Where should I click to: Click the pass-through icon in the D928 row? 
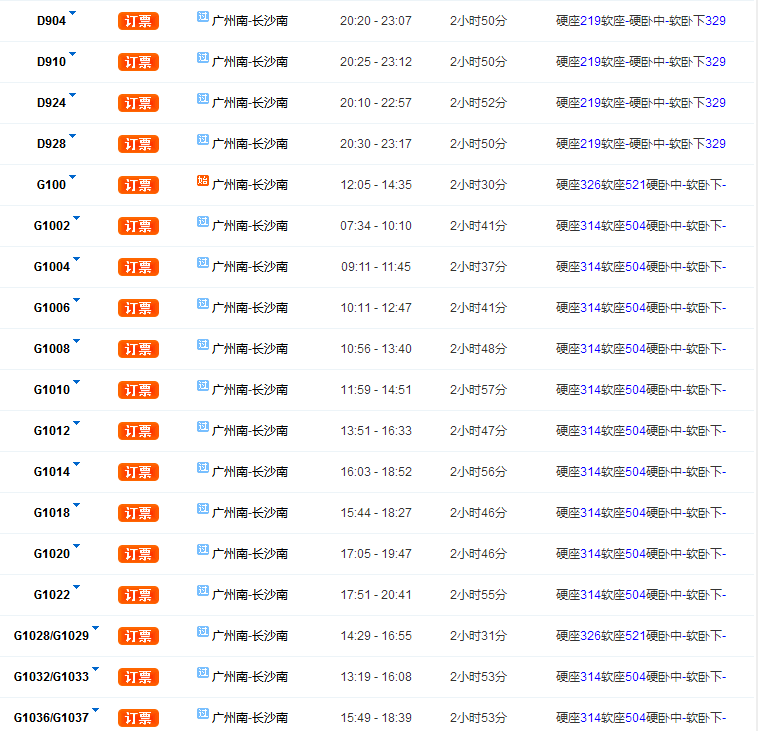click(203, 141)
